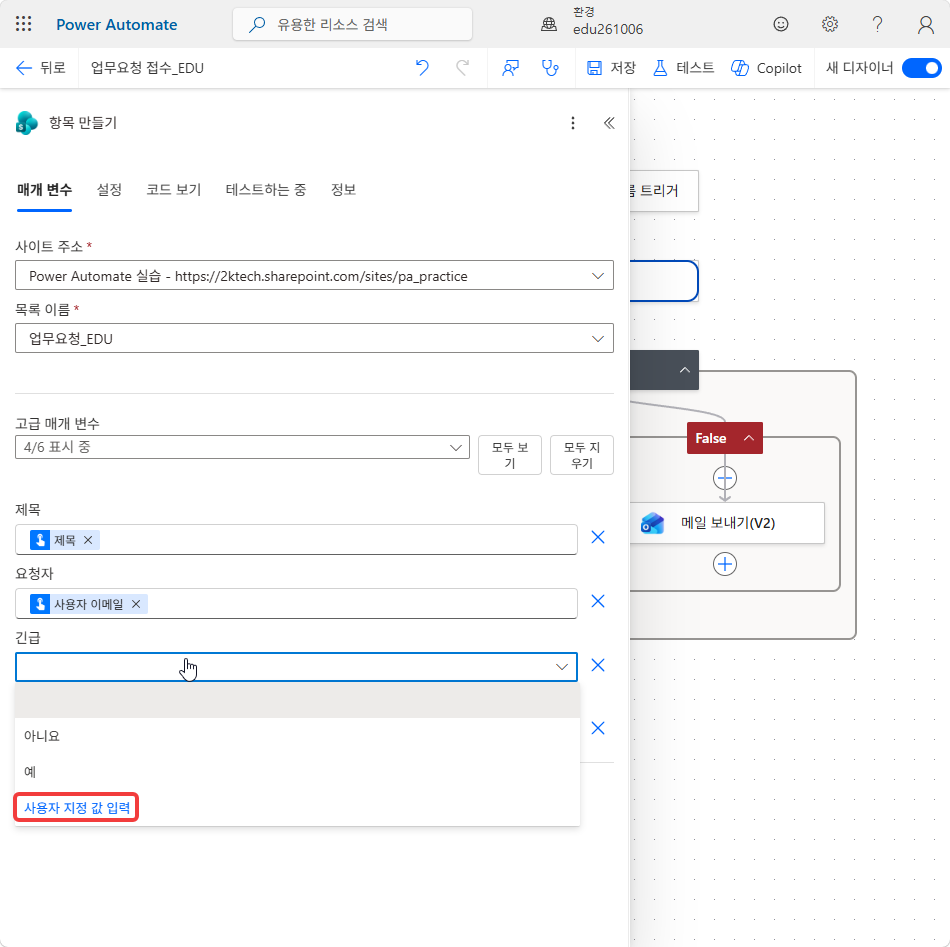Open the account profile icon
950x947 pixels.
click(x=925, y=24)
